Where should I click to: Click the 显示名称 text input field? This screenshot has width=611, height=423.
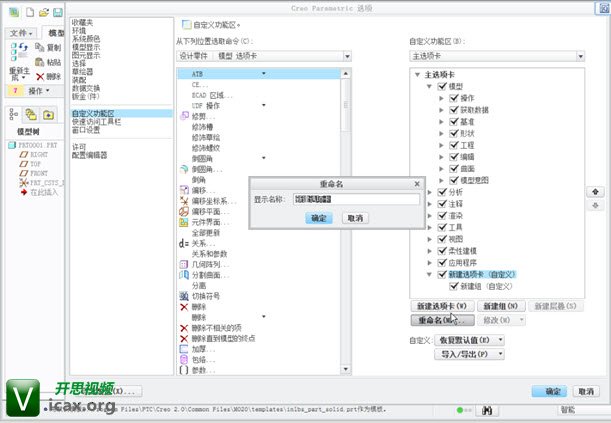(356, 199)
